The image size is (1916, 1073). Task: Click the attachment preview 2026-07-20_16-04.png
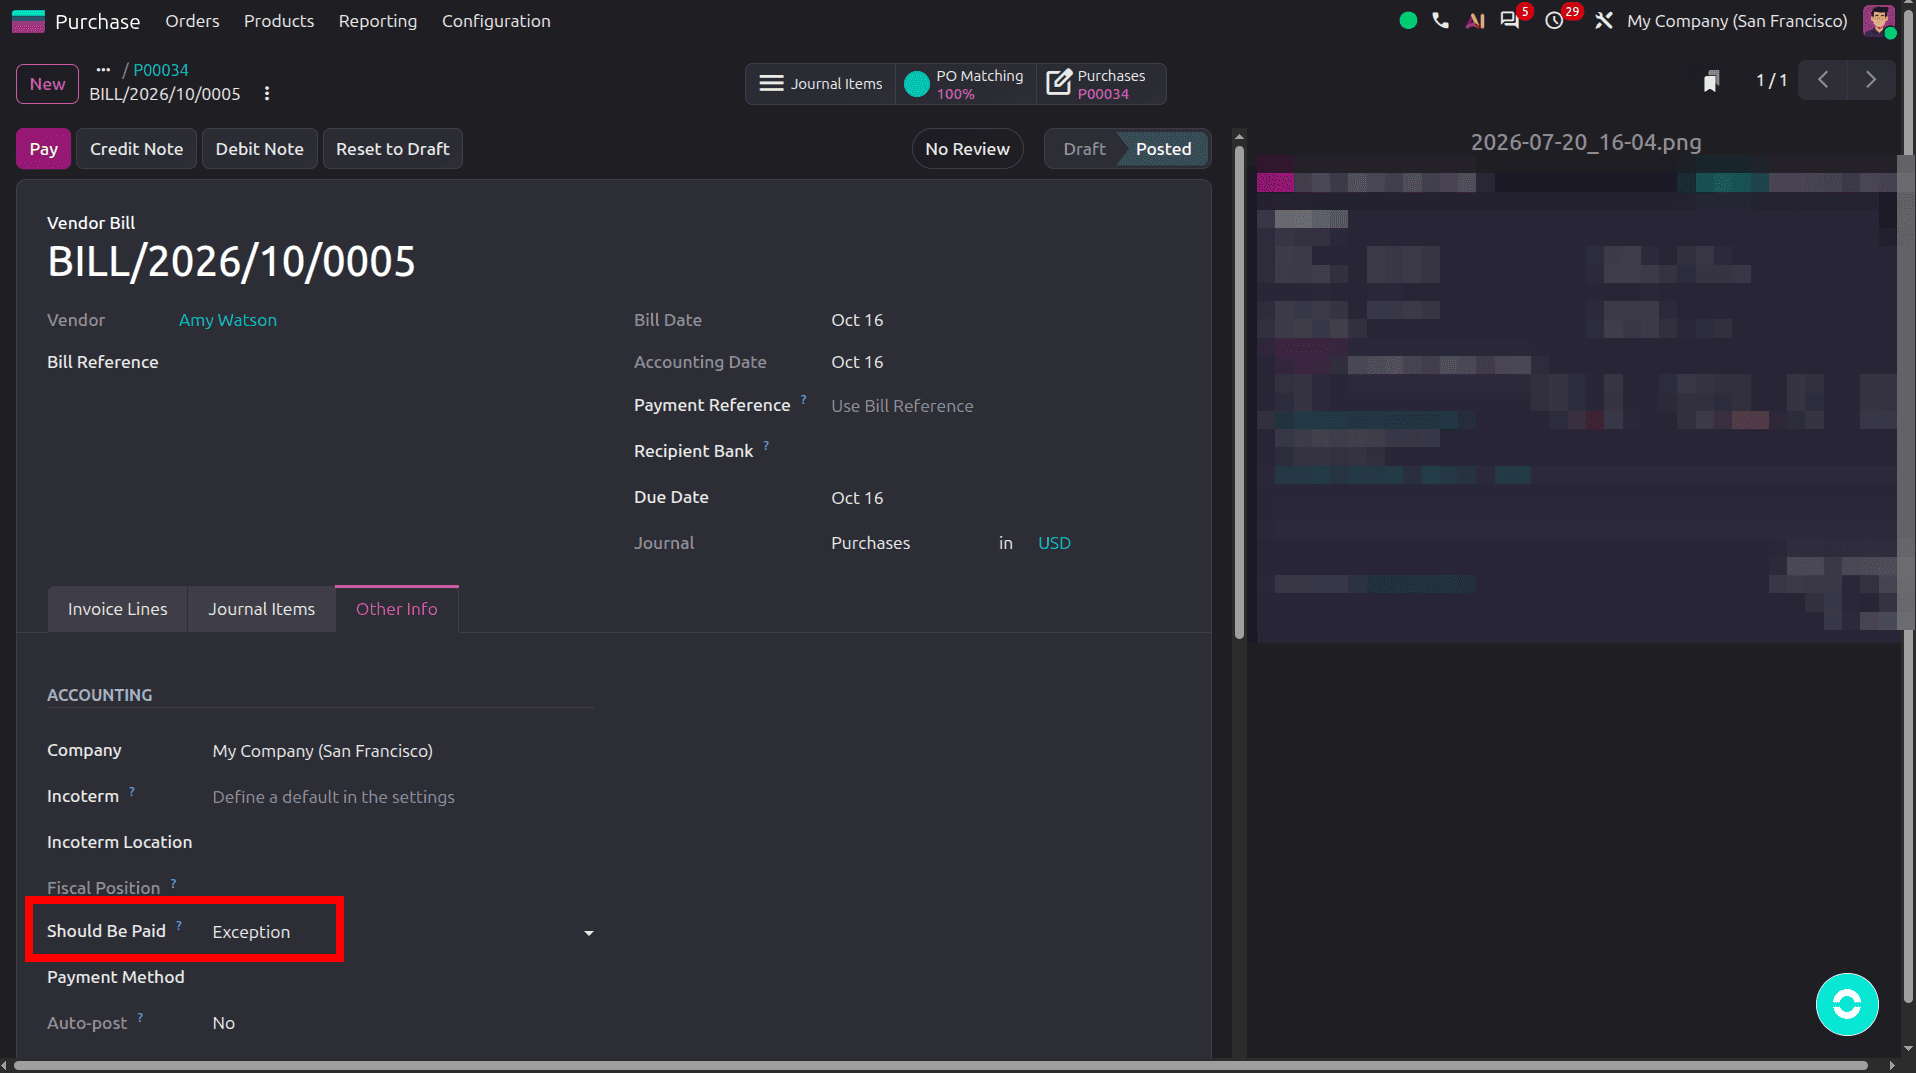[1578, 400]
